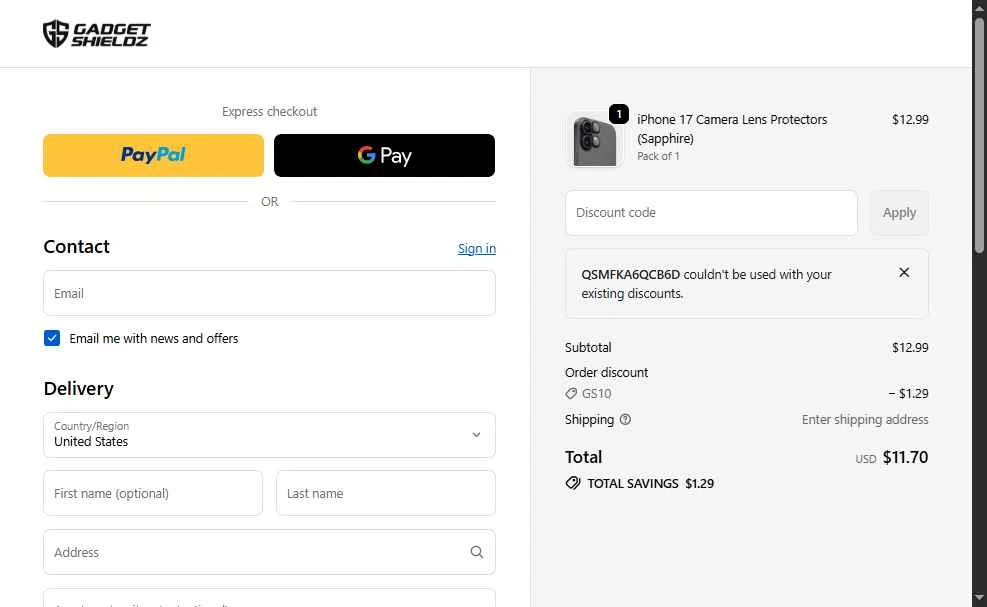Viewport: 987px width, 607px height.
Task: Open the iPhone 17 lens protector thumbnail
Action: coord(595,140)
